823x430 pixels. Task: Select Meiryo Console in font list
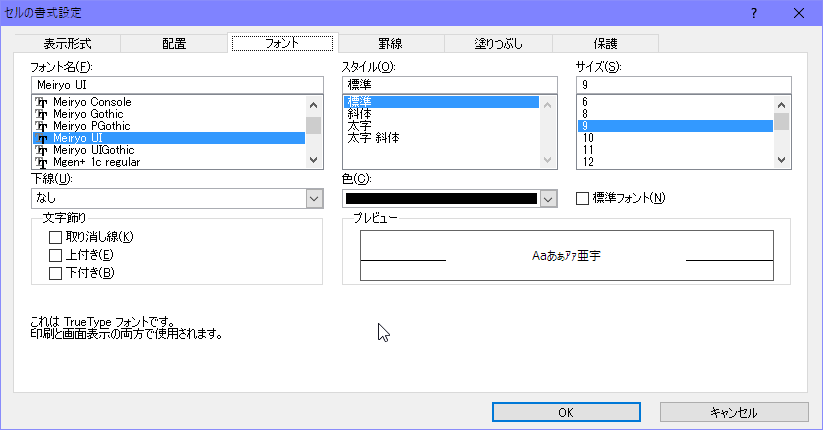click(x=169, y=102)
